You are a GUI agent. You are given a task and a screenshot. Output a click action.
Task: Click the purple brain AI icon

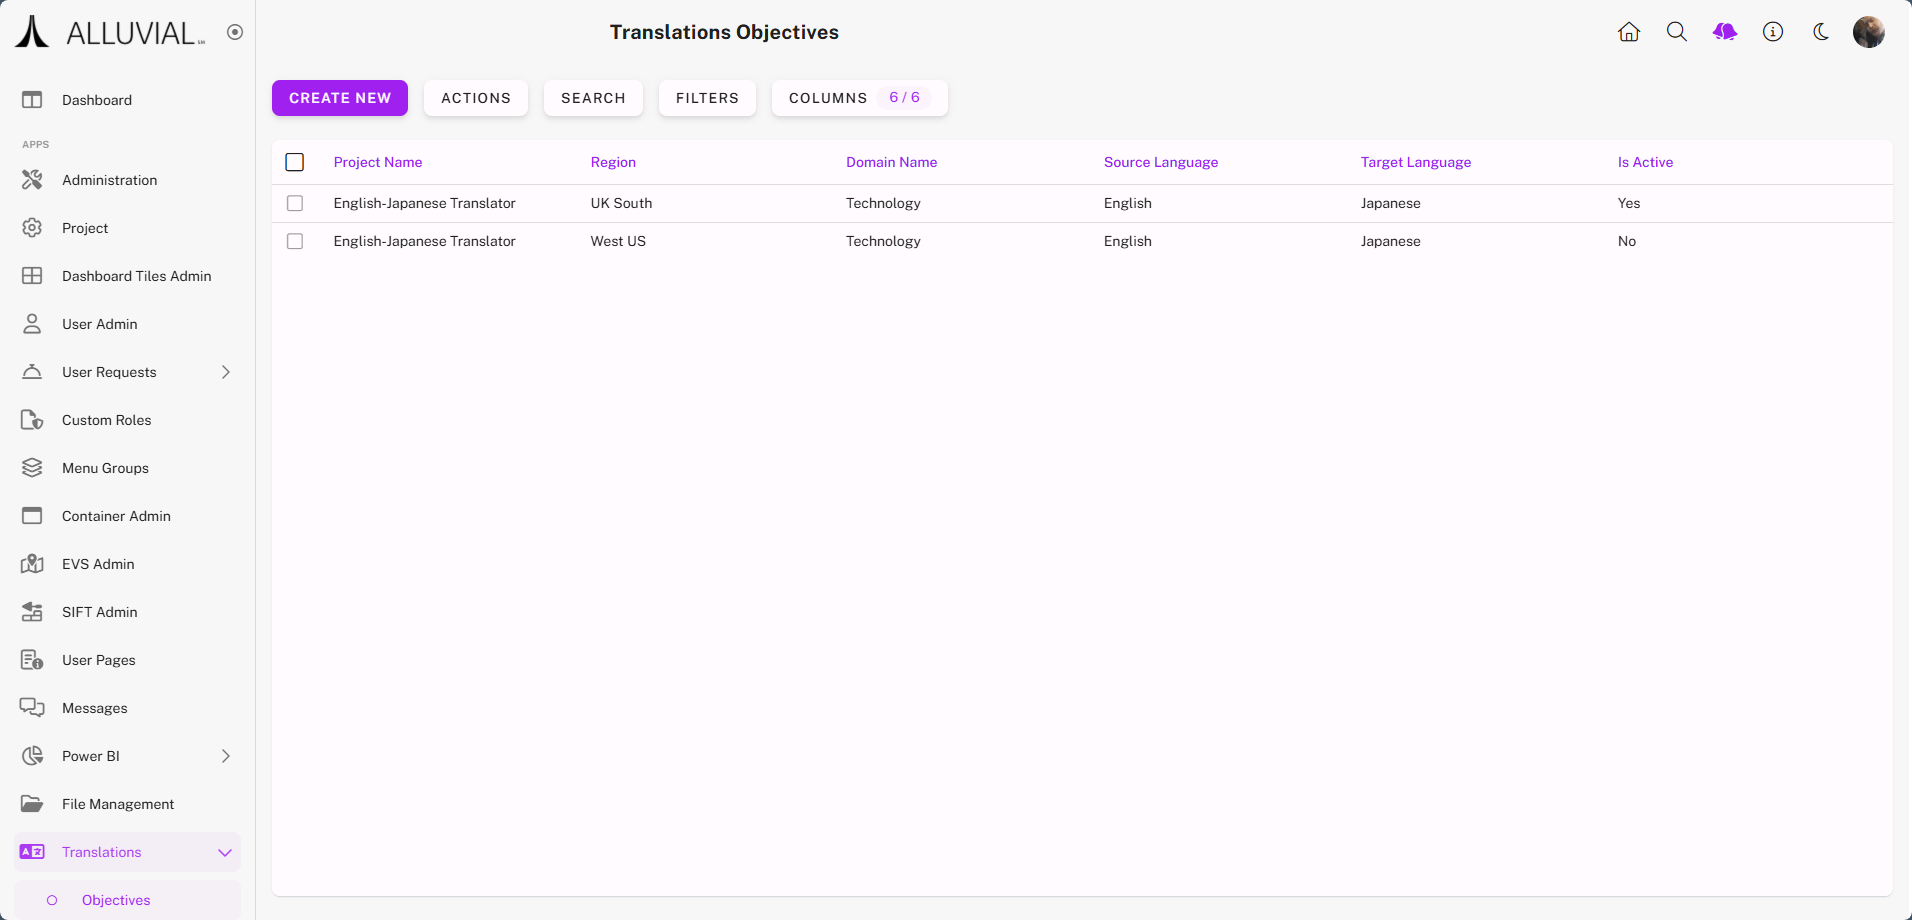pyautogui.click(x=1725, y=32)
